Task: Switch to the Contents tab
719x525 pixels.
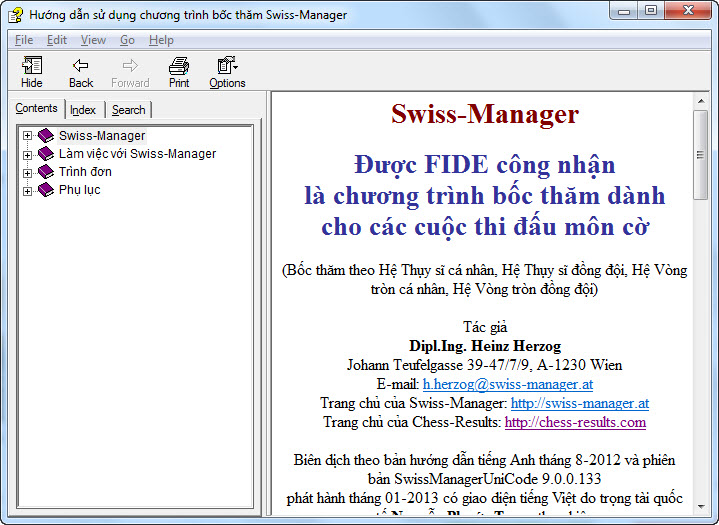Action: click(36, 108)
